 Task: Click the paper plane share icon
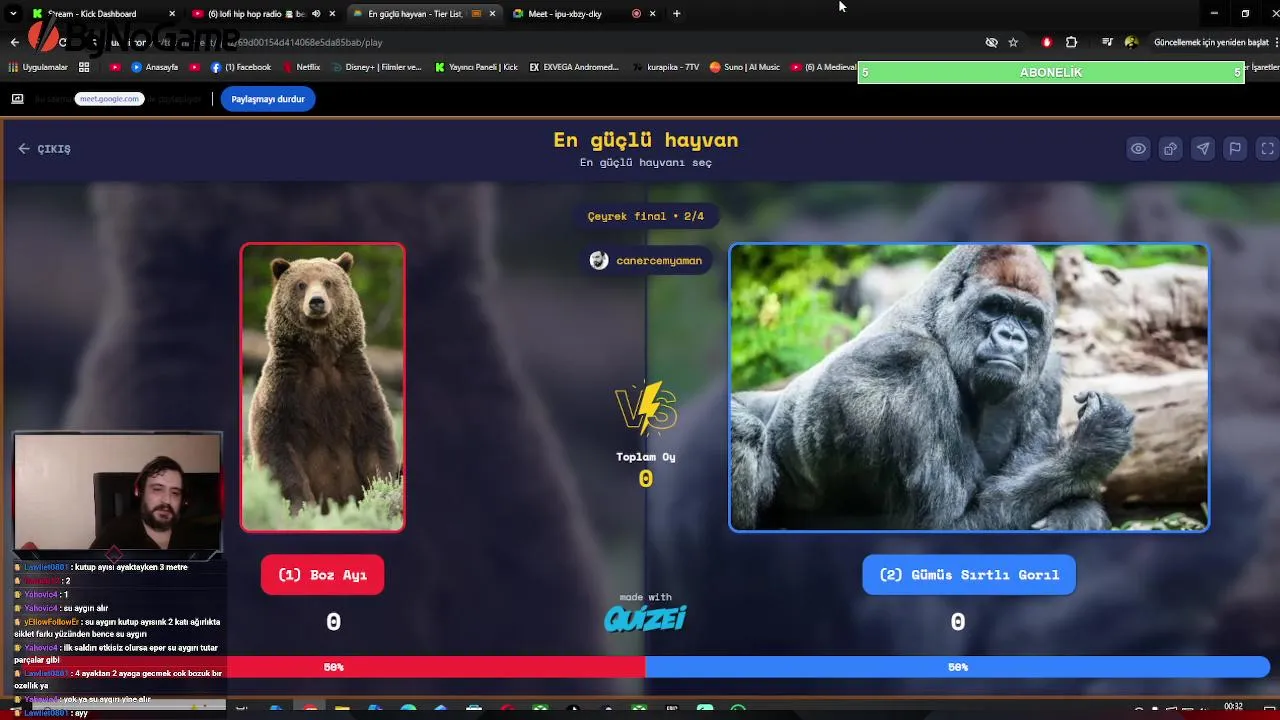(x=1203, y=149)
